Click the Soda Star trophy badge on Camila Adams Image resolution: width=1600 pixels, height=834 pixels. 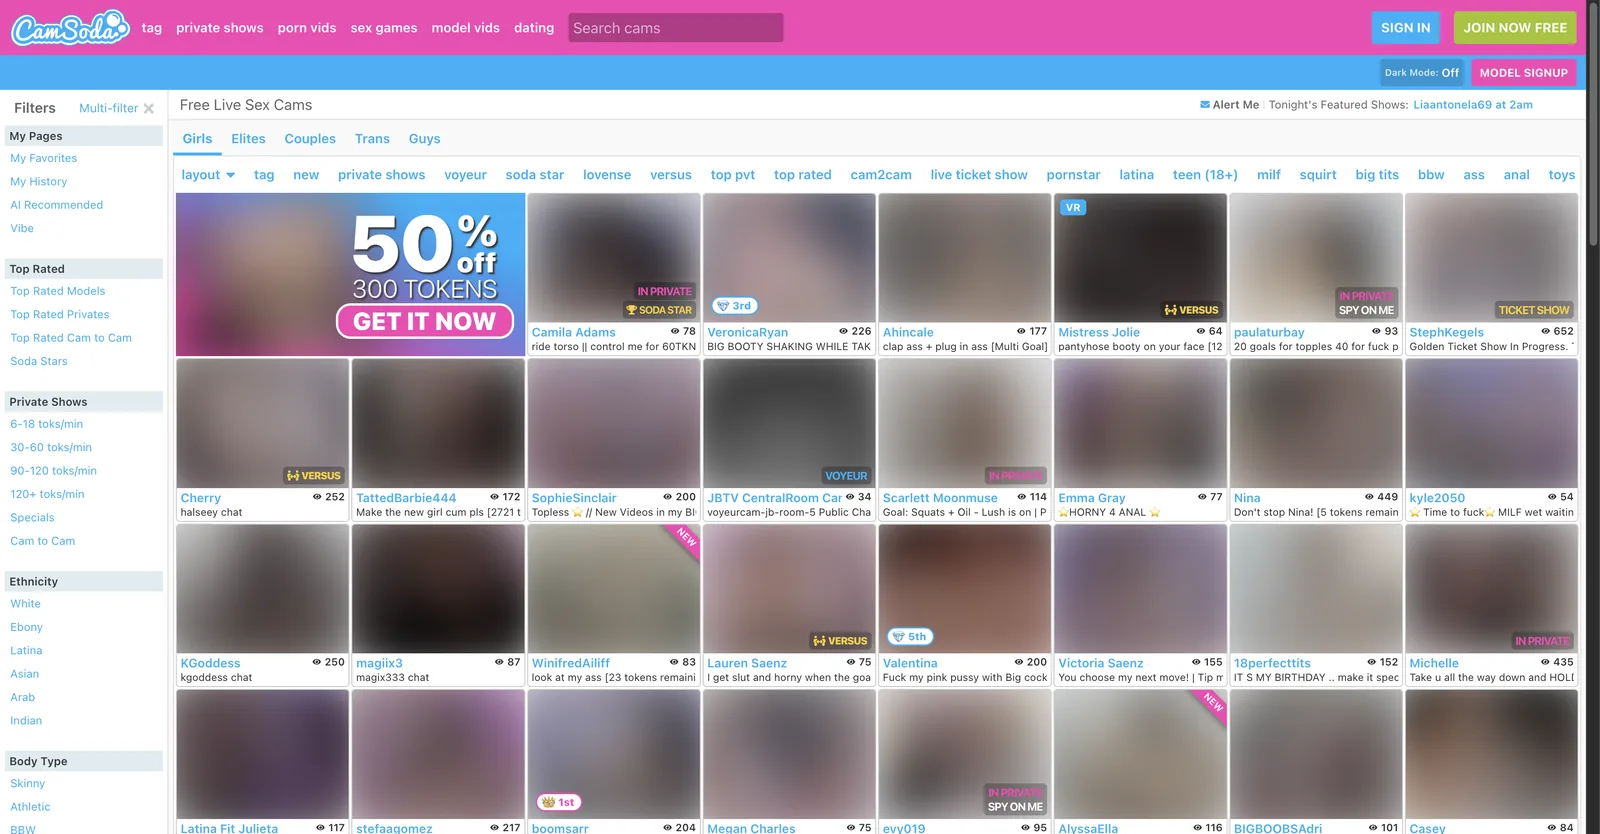(x=659, y=310)
